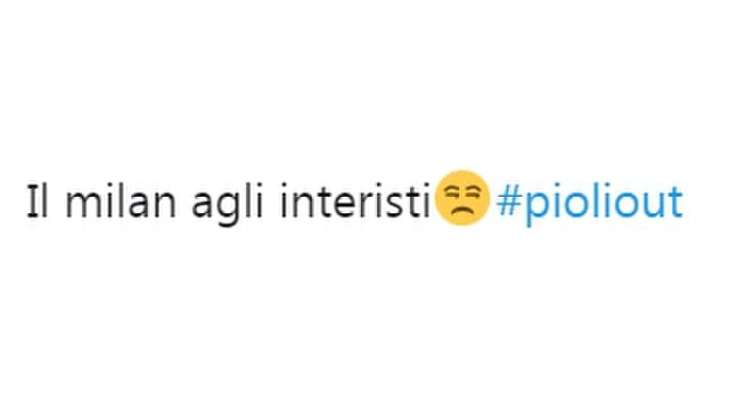Viewport: 736px width, 409px height.
Task: Click the word "interisti" in the tweet
Action: (x=355, y=201)
